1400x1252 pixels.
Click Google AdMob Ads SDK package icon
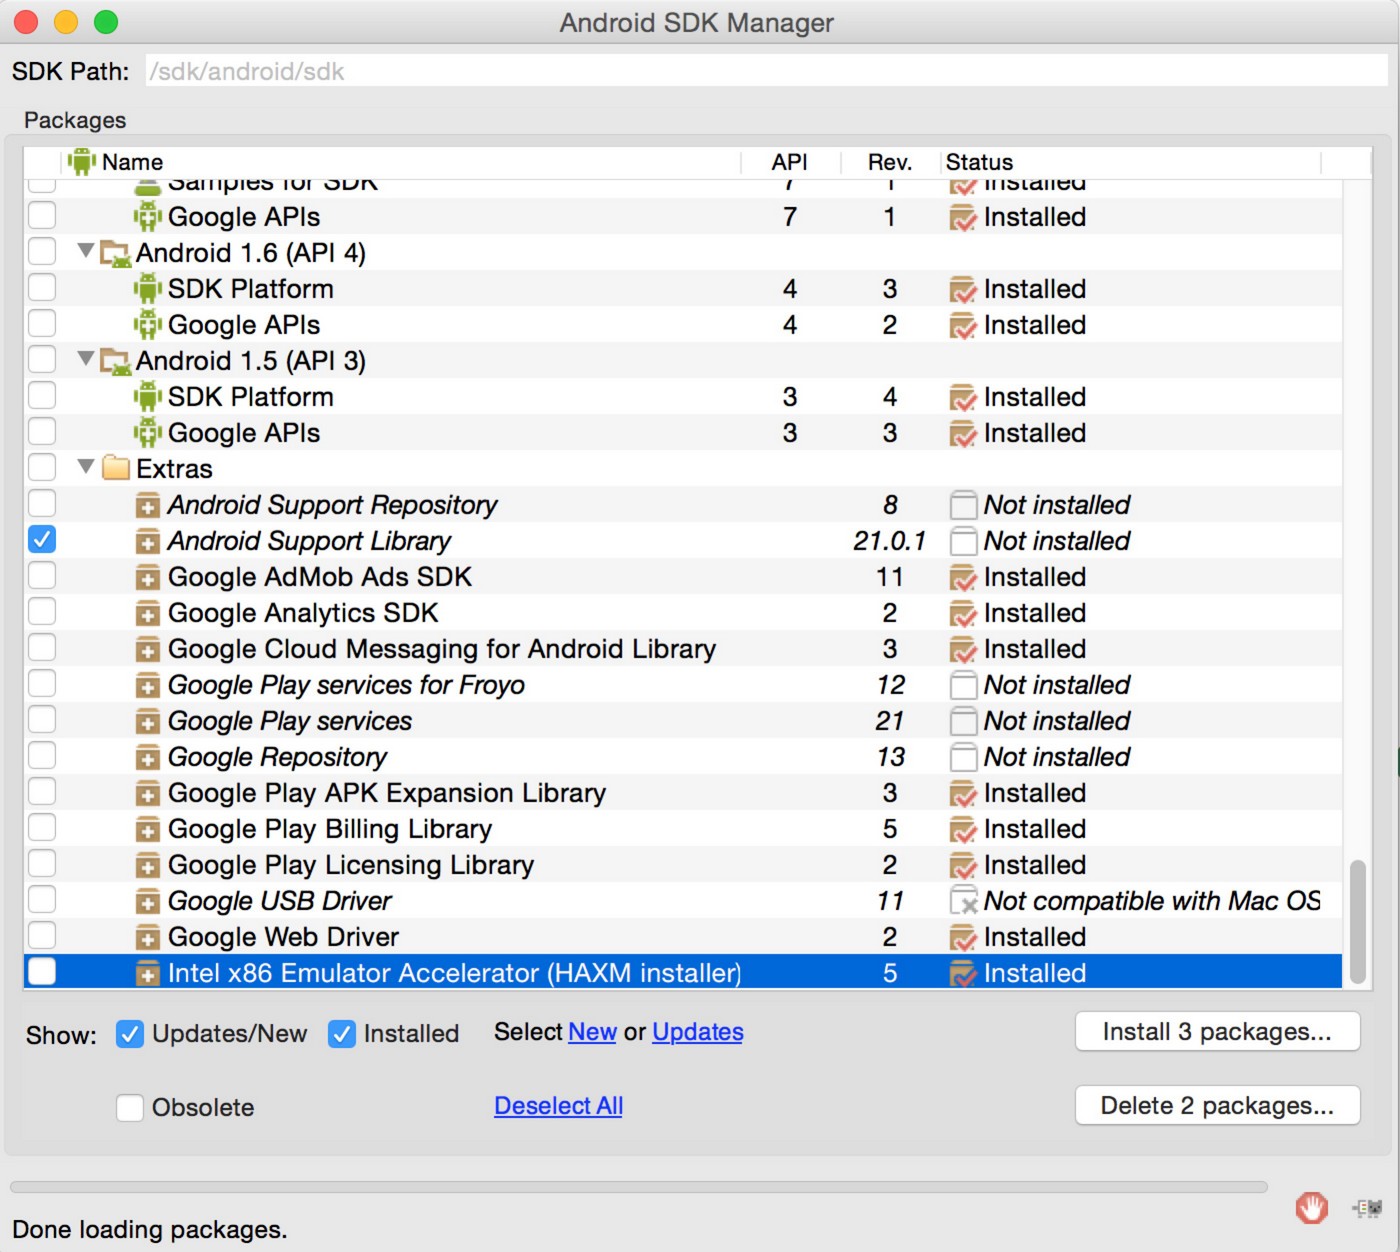coord(148,577)
